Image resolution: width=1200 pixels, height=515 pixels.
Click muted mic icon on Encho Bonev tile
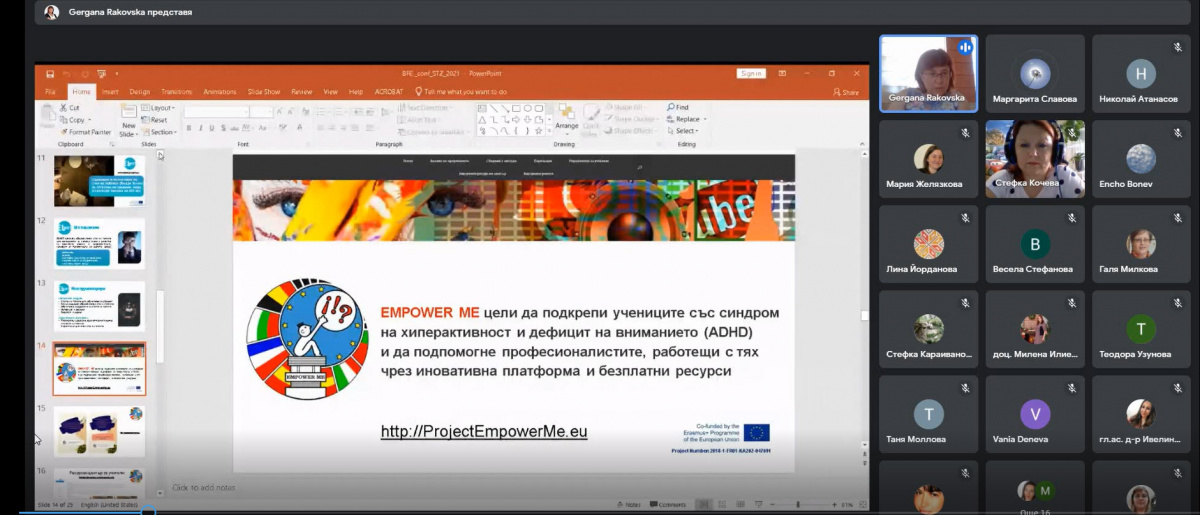1179,133
